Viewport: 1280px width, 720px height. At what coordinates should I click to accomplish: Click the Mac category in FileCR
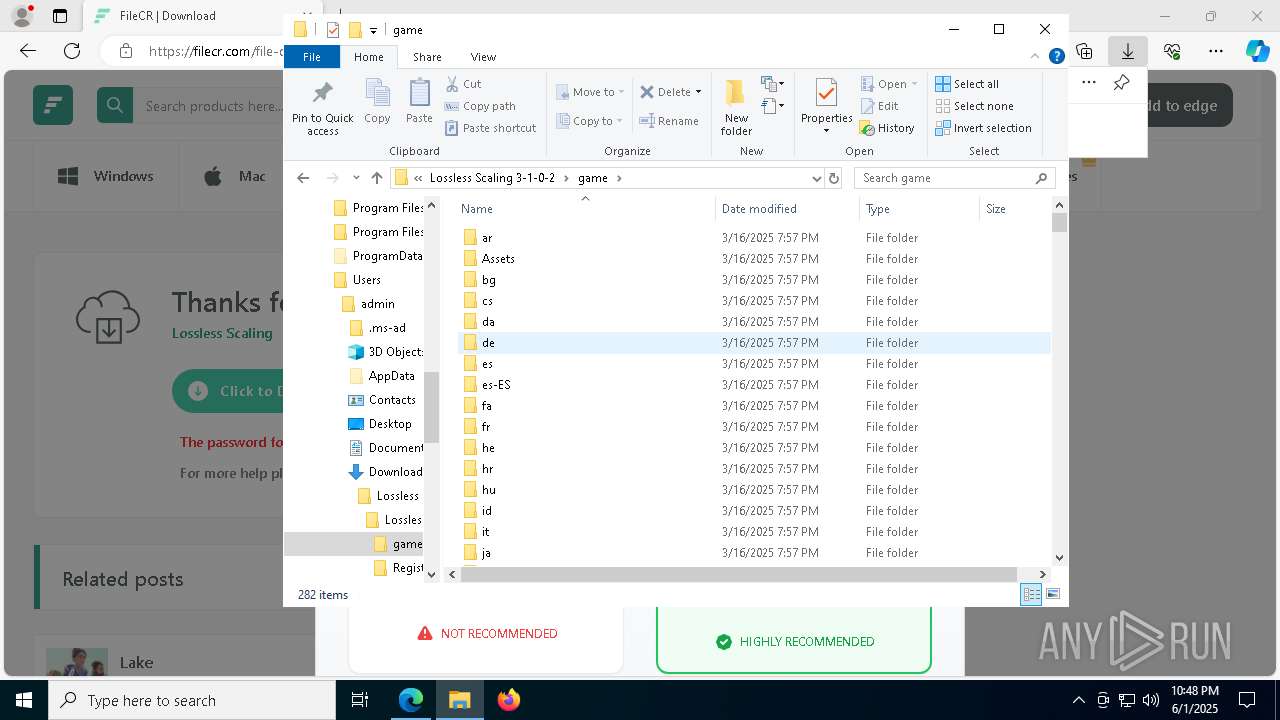pos(236,176)
